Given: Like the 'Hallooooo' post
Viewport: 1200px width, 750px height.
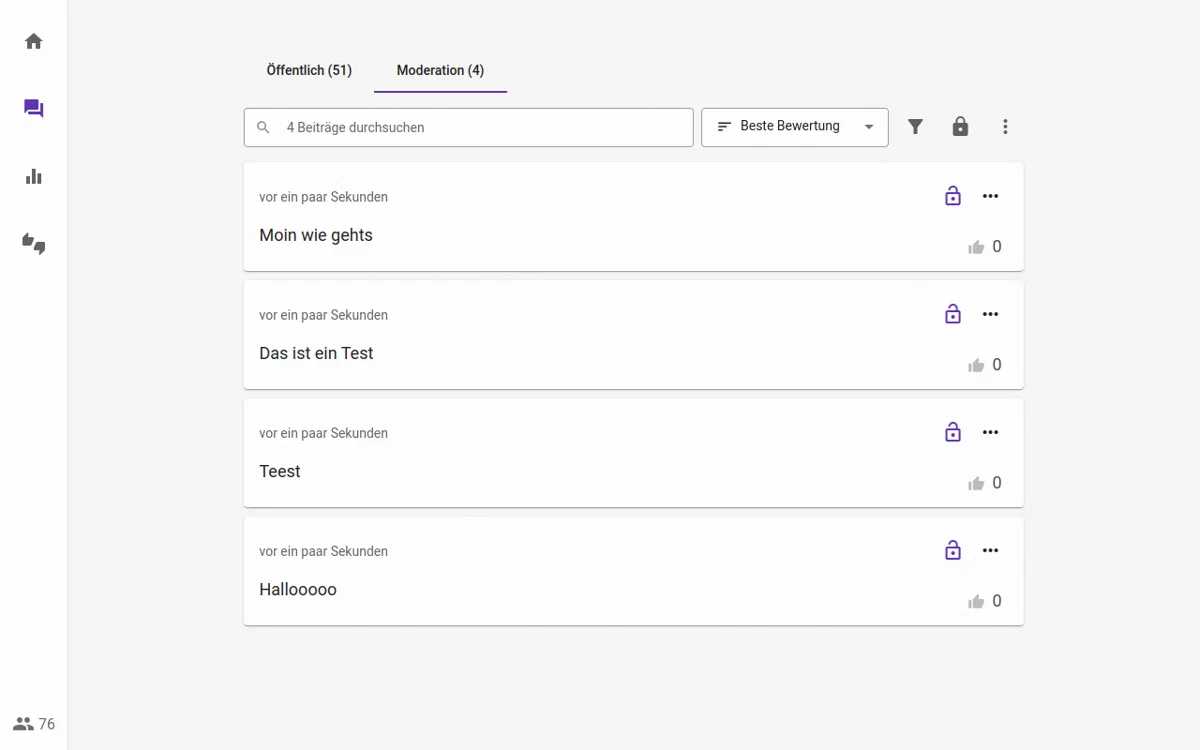Looking at the screenshot, I should point(976,601).
